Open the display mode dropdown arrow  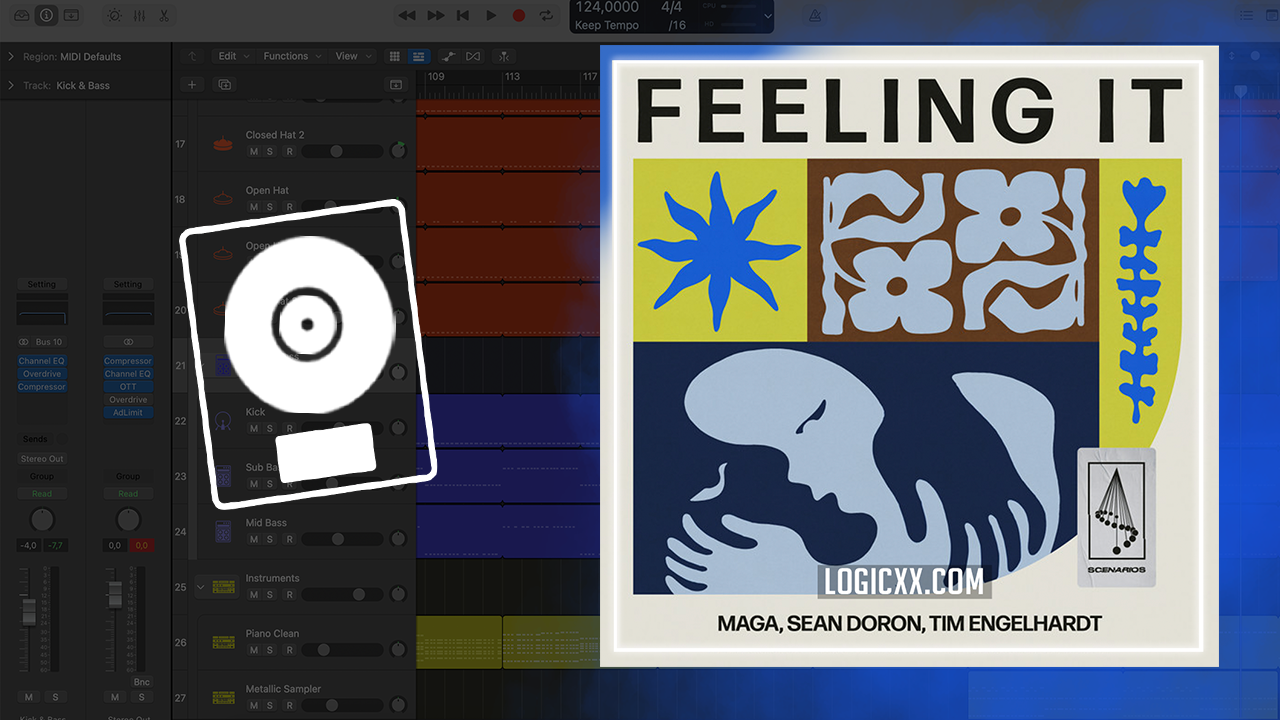[x=768, y=16]
